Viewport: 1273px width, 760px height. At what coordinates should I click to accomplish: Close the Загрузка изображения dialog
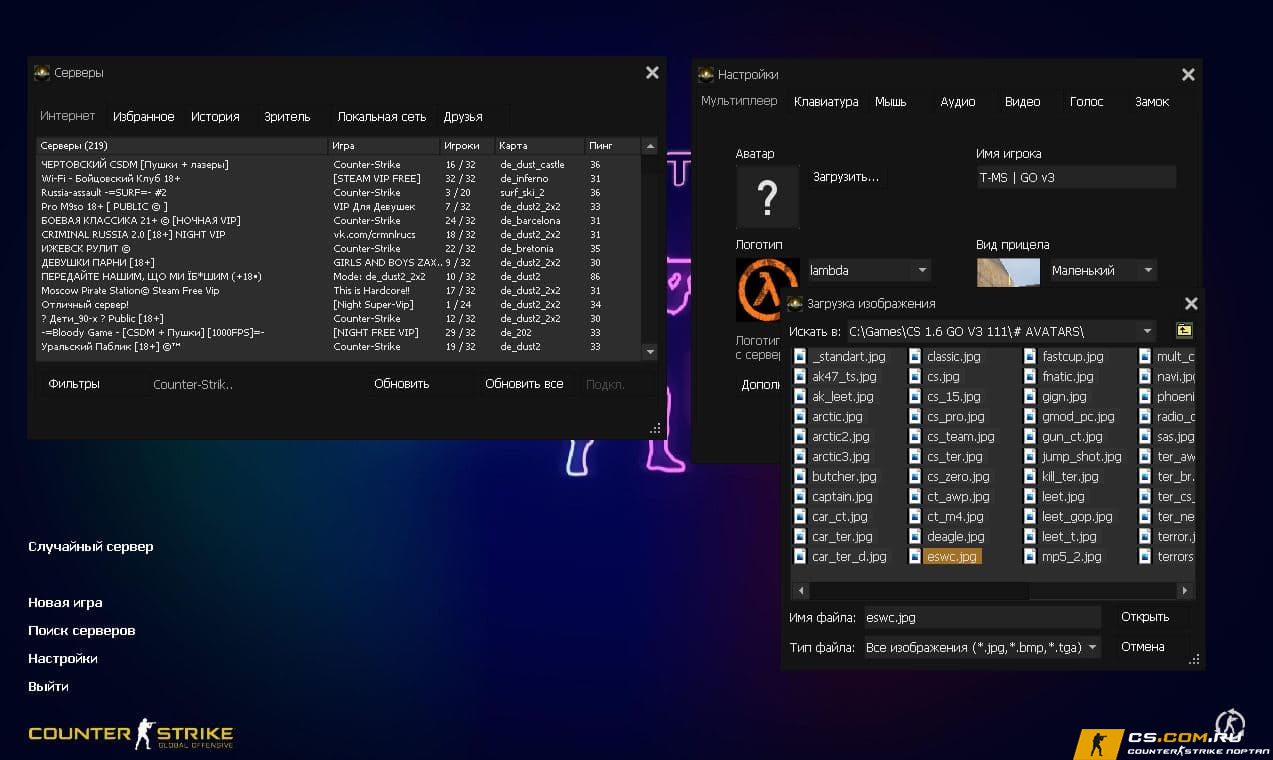pos(1191,303)
